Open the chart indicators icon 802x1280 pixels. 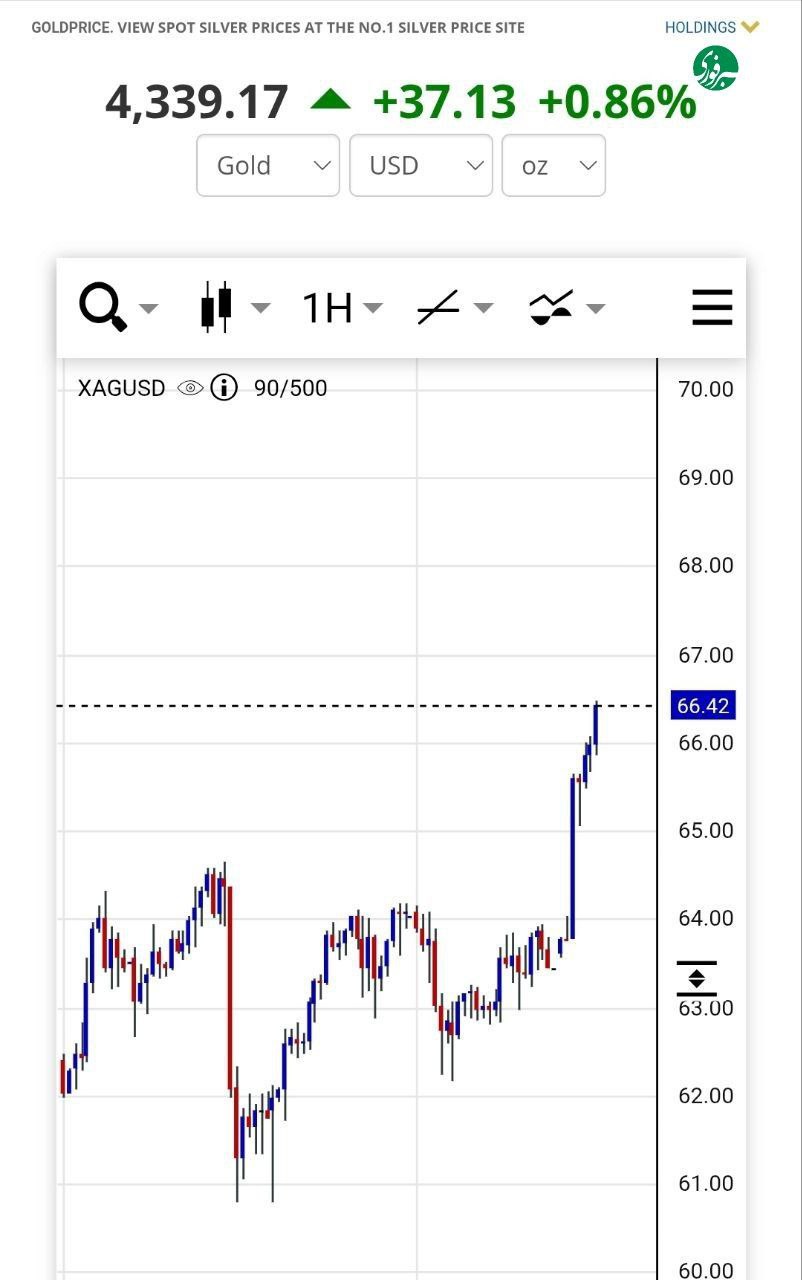tap(550, 308)
